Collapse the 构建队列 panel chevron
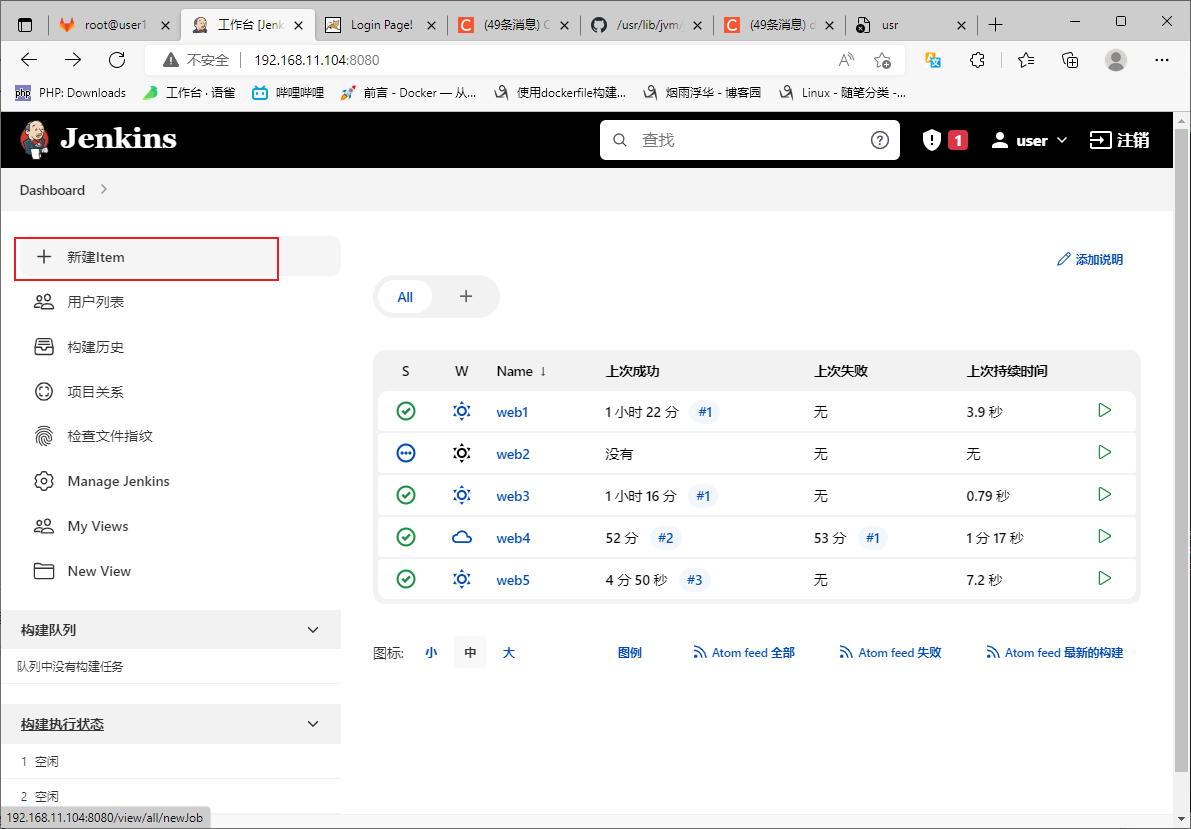Viewport: 1191px width, 829px height. tap(313, 630)
